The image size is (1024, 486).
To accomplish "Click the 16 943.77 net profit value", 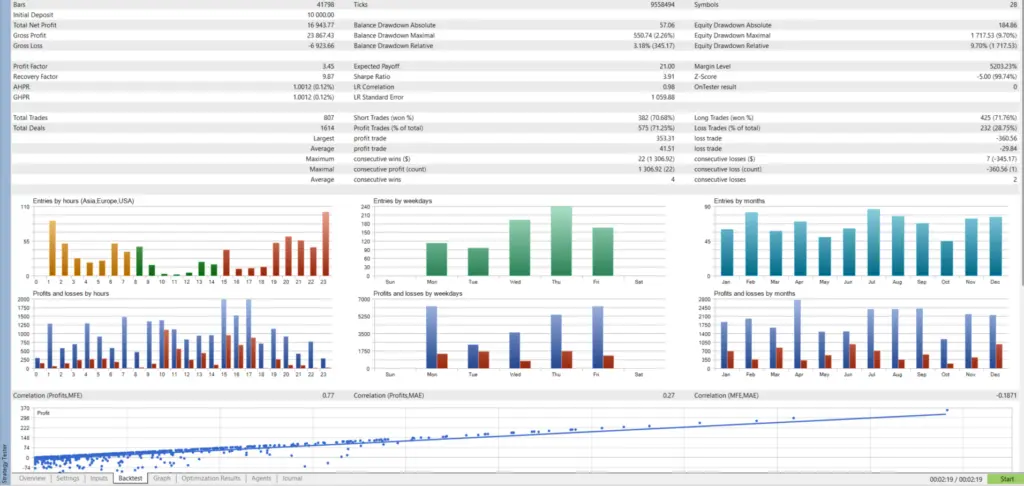I will (321, 25).
